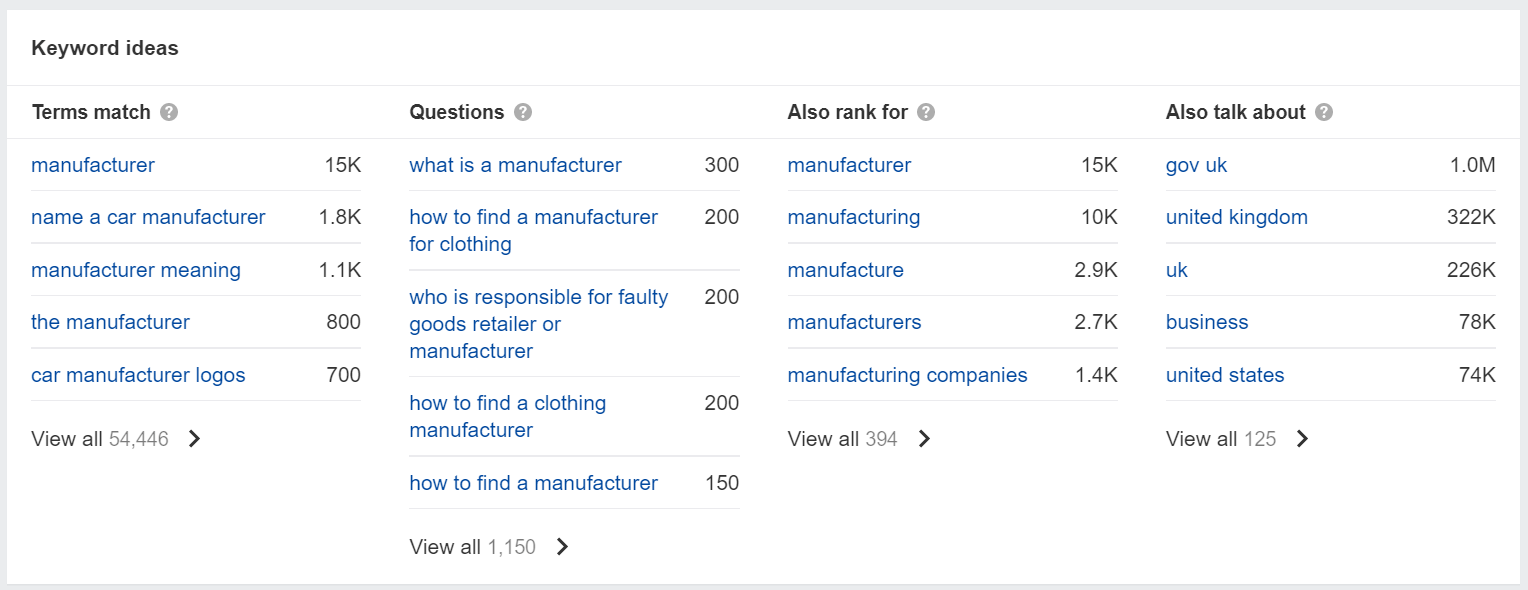Screen dimensions: 1528x590
Task: Expand View all 394 rank-for chevron
Action: tap(925, 438)
